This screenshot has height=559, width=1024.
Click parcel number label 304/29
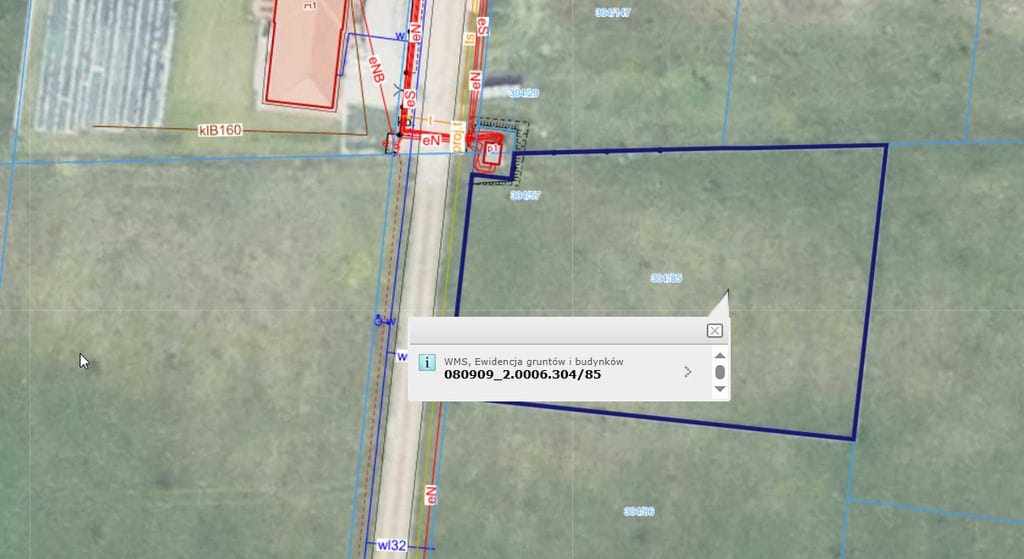click(x=524, y=92)
